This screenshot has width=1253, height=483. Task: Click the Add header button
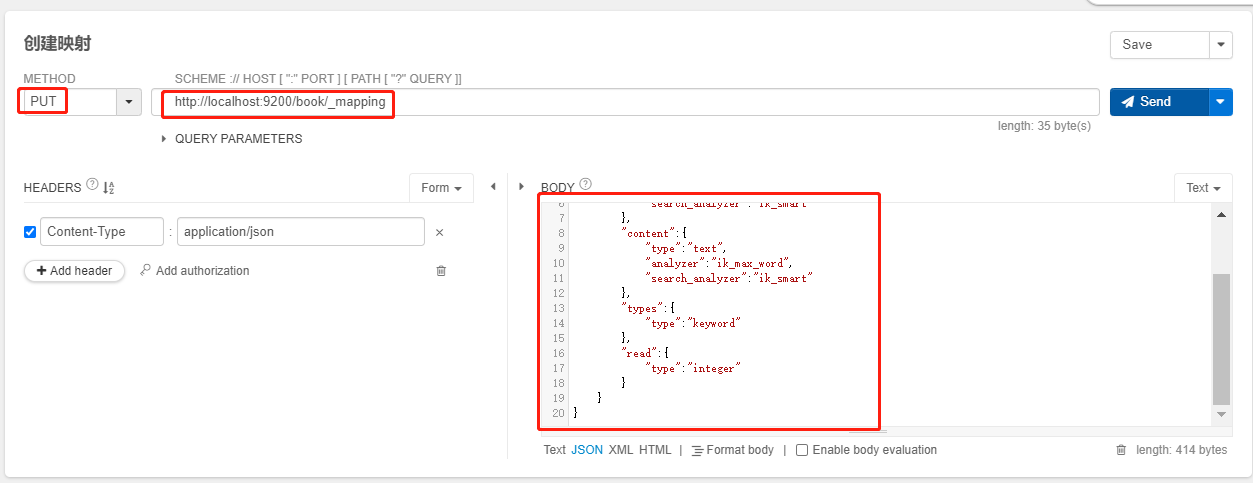coord(74,271)
